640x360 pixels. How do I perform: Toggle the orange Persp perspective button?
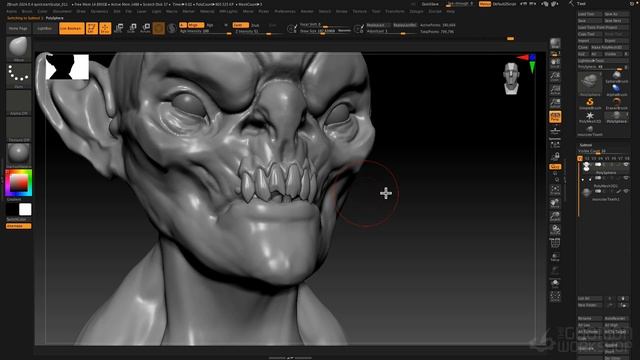pos(555,117)
